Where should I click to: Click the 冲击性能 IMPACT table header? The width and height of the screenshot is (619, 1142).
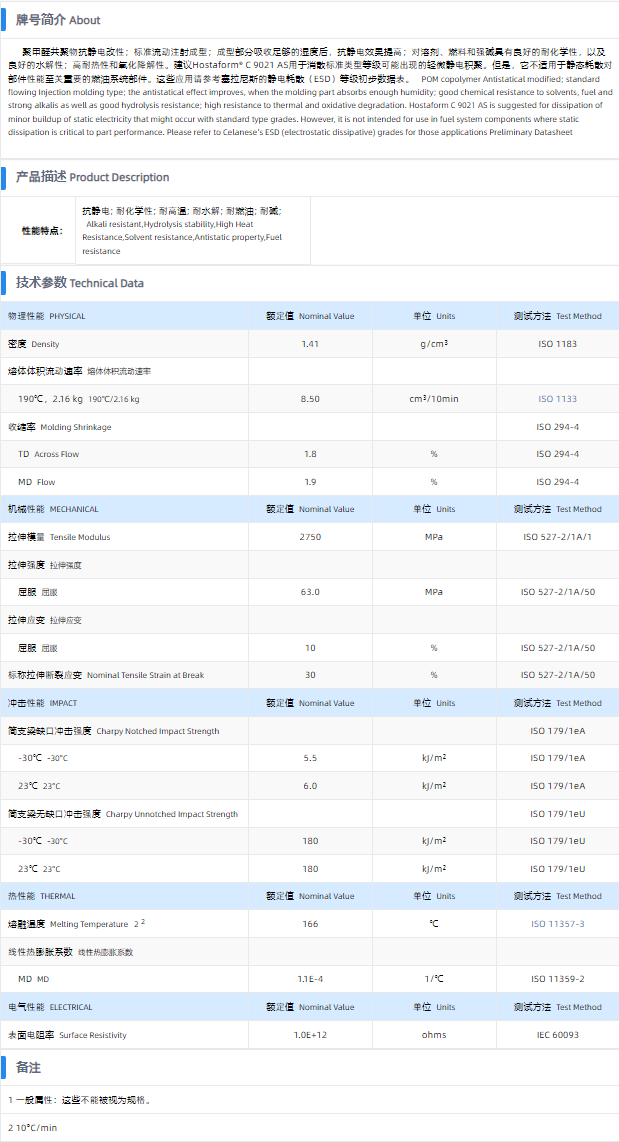click(x=42, y=703)
